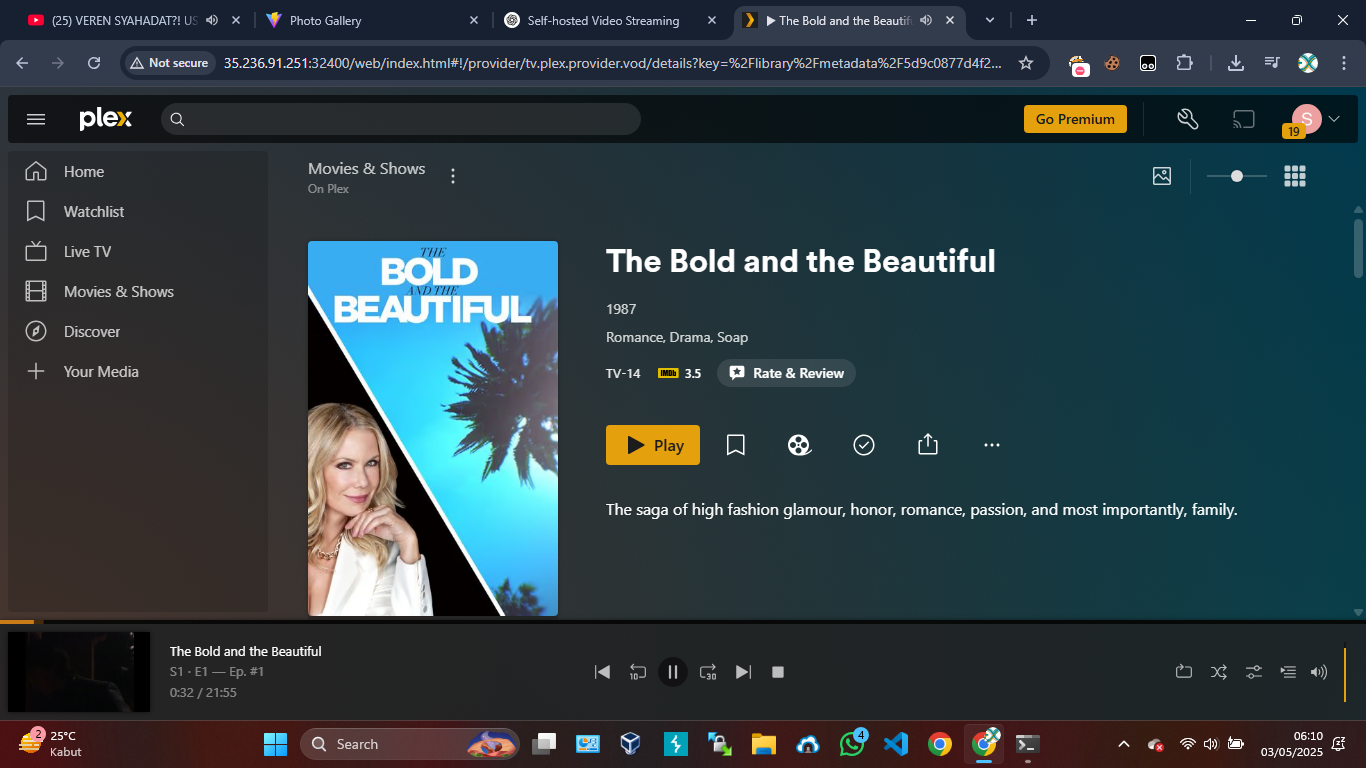Click the cast to device icon
This screenshot has width=1366, height=768.
1243,119
